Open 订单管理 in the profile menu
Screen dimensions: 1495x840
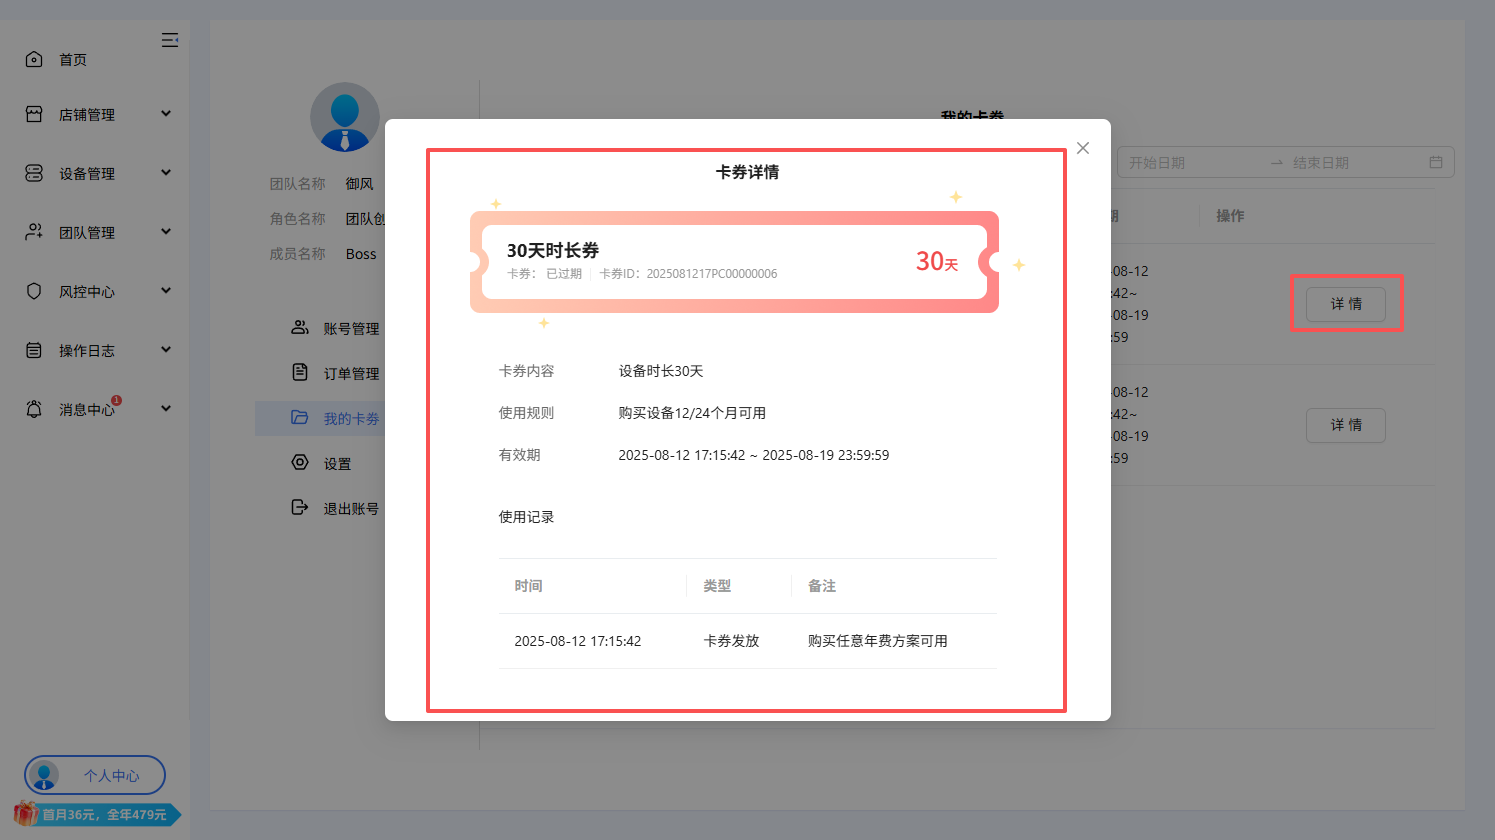(x=350, y=374)
